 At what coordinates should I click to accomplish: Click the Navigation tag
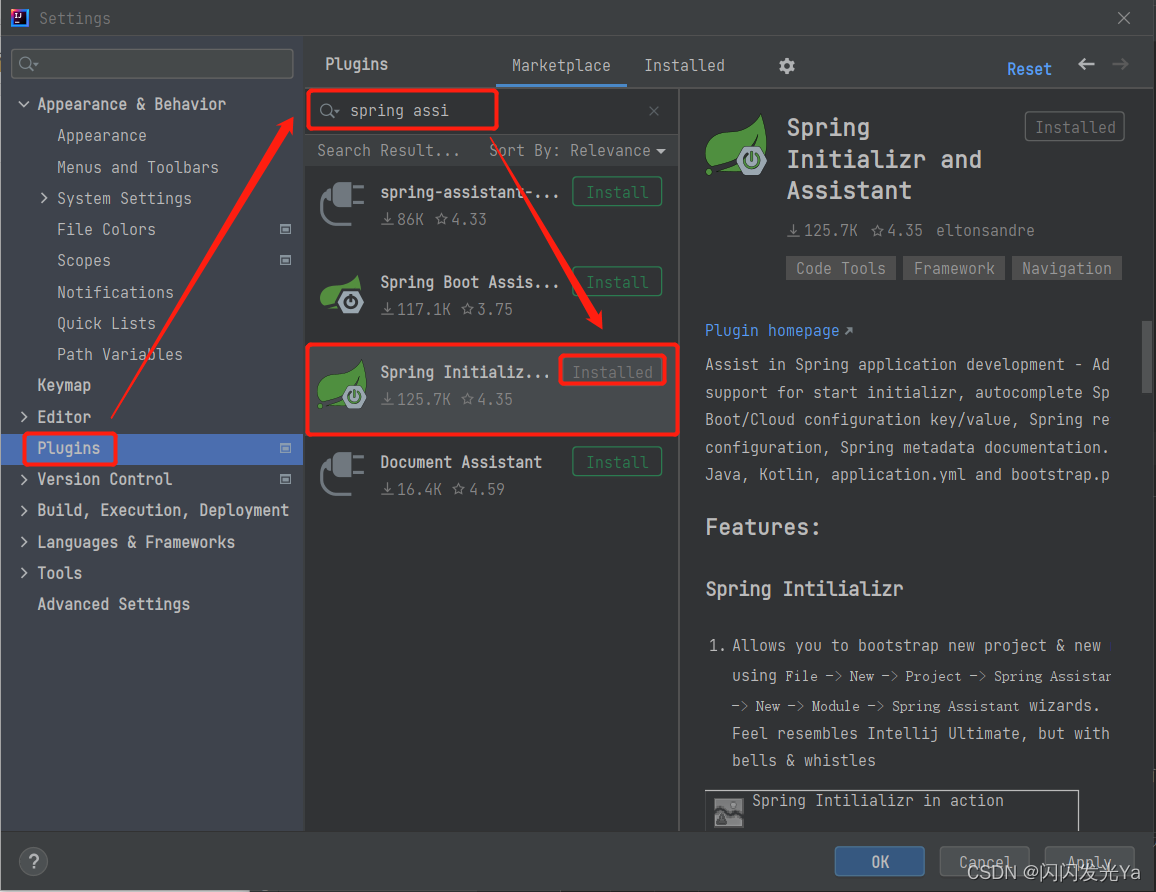[x=1067, y=268]
